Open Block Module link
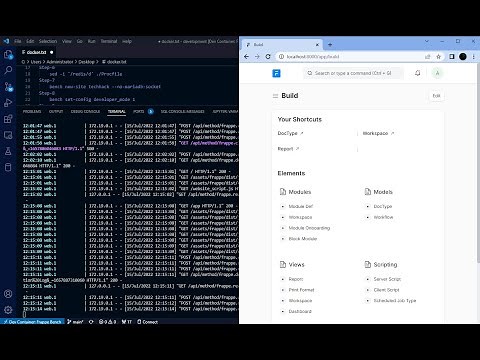 tap(303, 239)
